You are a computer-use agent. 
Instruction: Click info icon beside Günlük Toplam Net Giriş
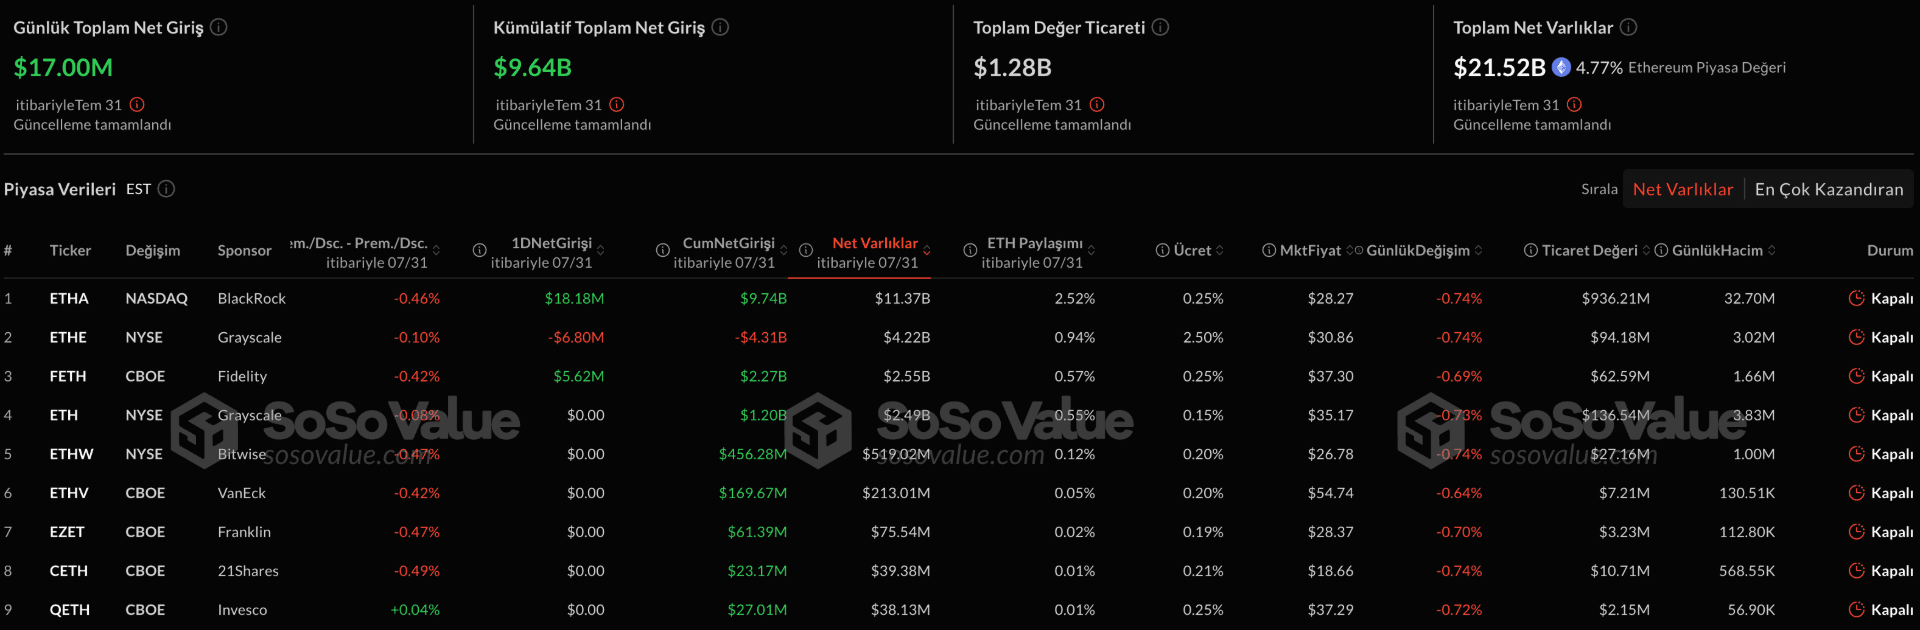click(x=218, y=27)
